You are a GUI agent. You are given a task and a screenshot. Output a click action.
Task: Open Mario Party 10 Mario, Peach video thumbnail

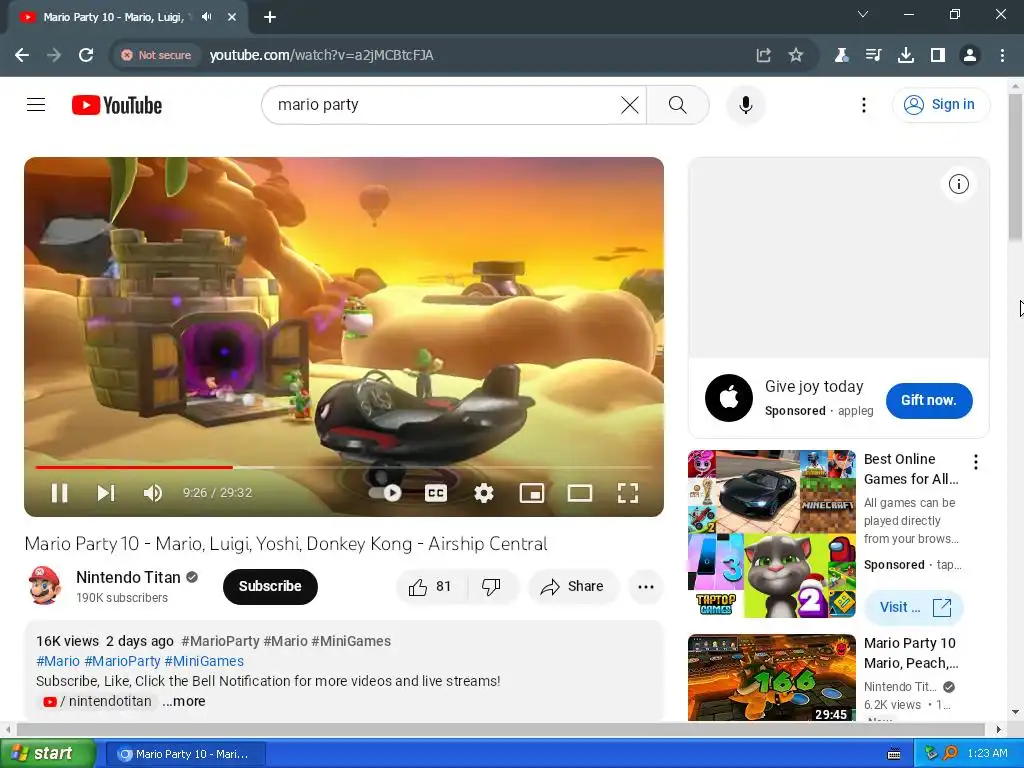(771, 677)
